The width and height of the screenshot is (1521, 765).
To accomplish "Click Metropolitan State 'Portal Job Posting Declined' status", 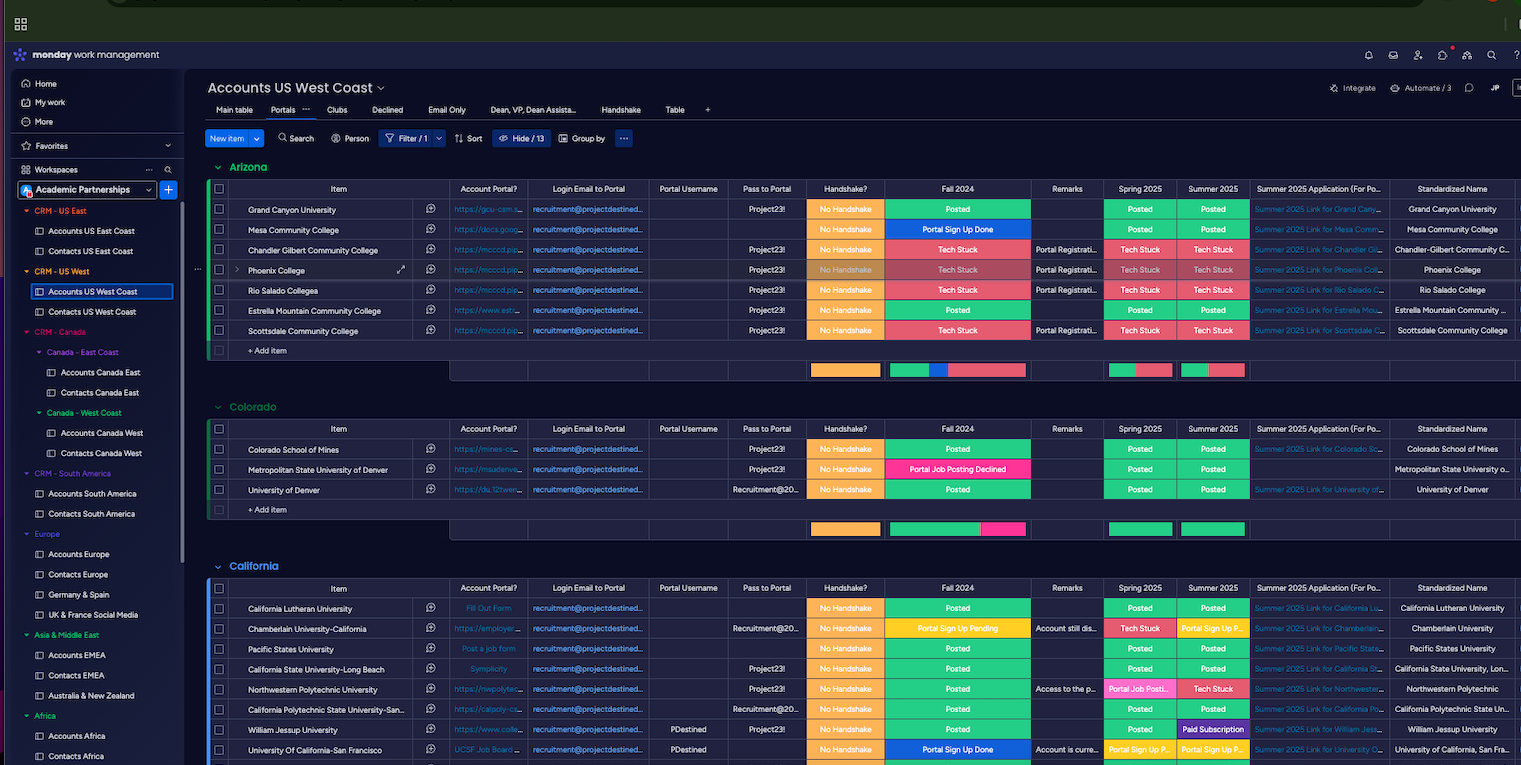I will [958, 469].
